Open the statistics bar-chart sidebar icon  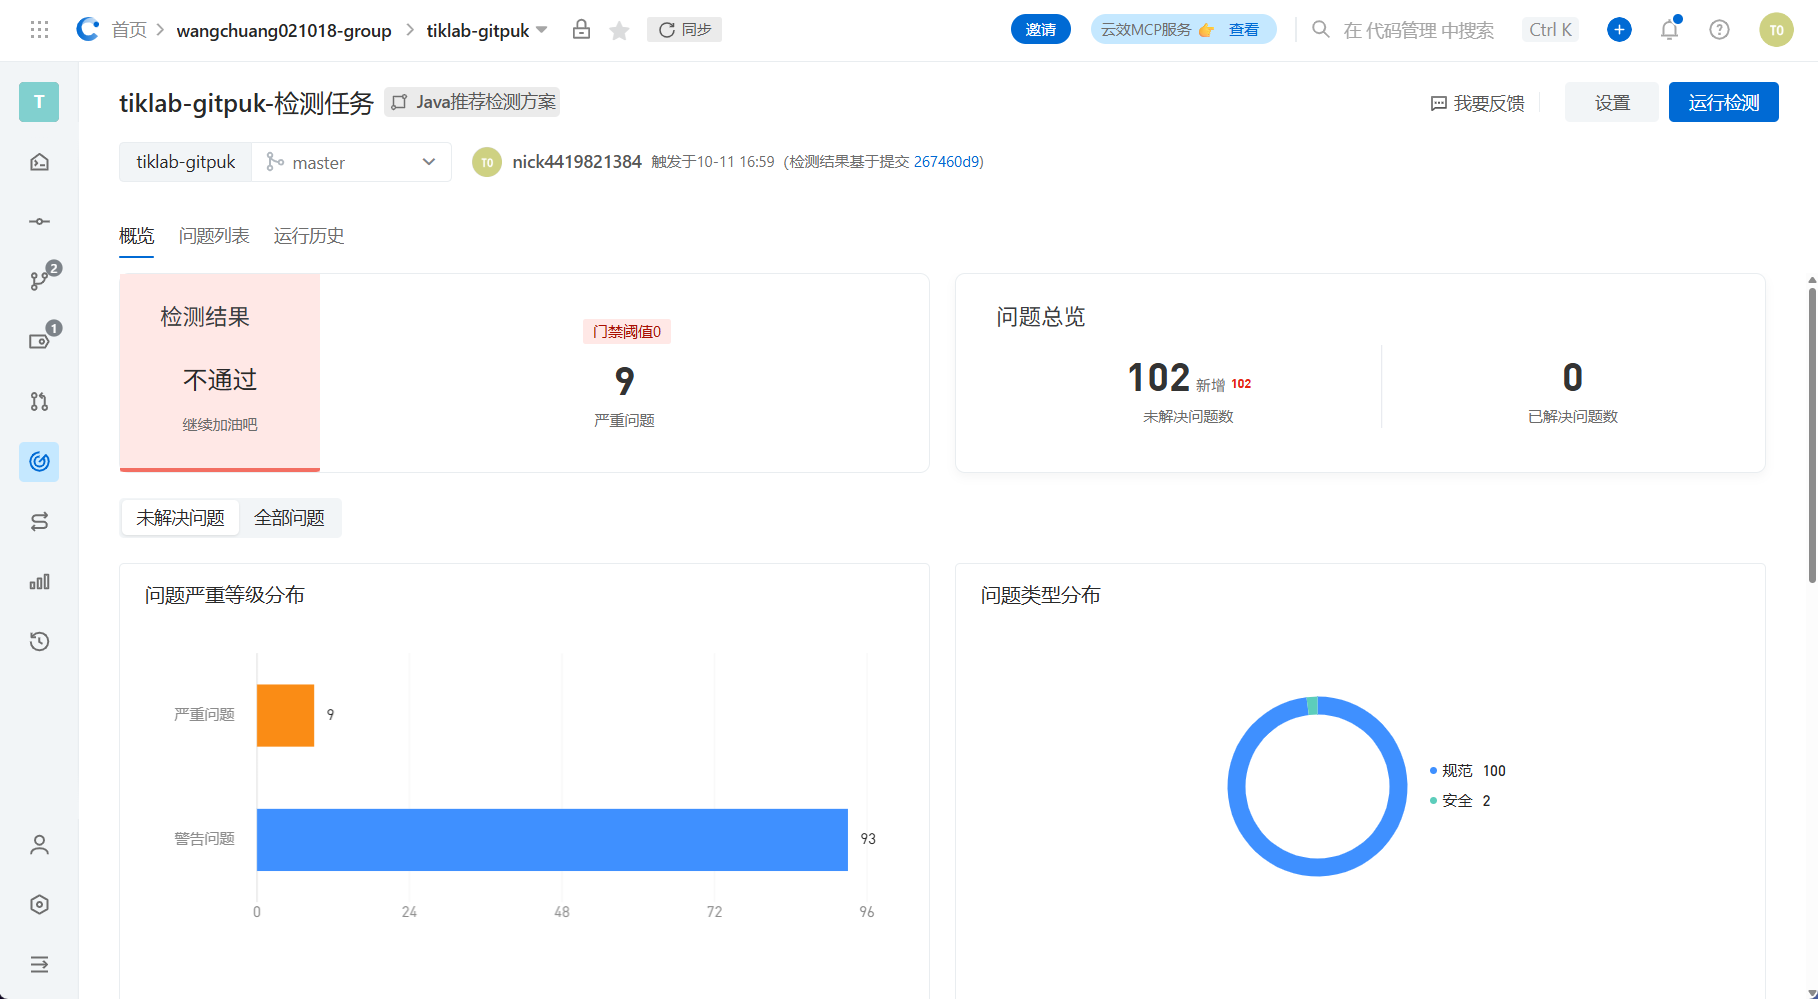[38, 581]
